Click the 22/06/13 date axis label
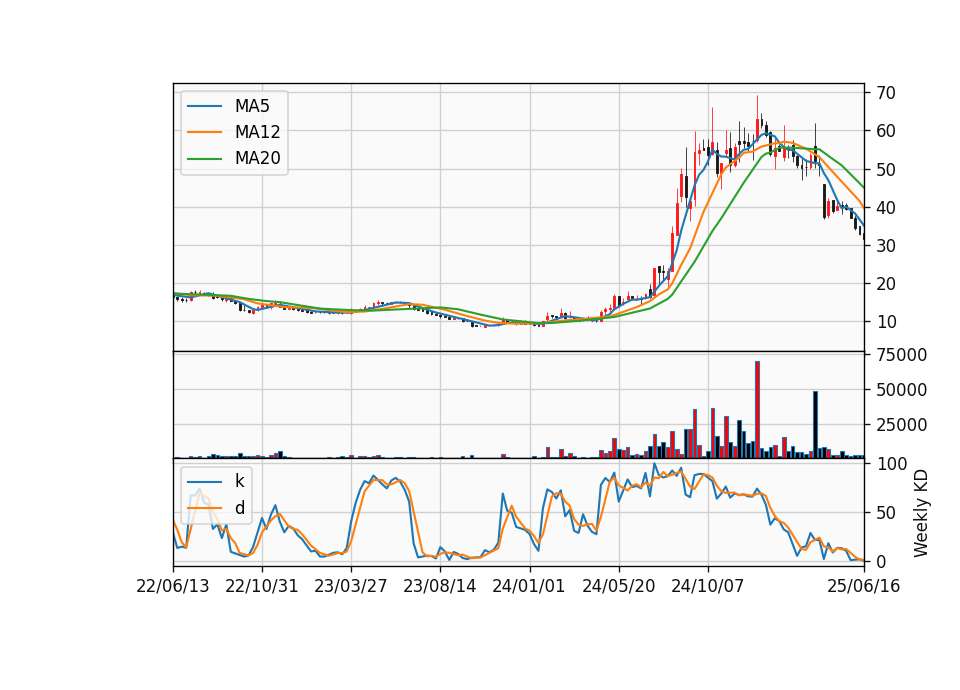 pyautogui.click(x=173, y=586)
